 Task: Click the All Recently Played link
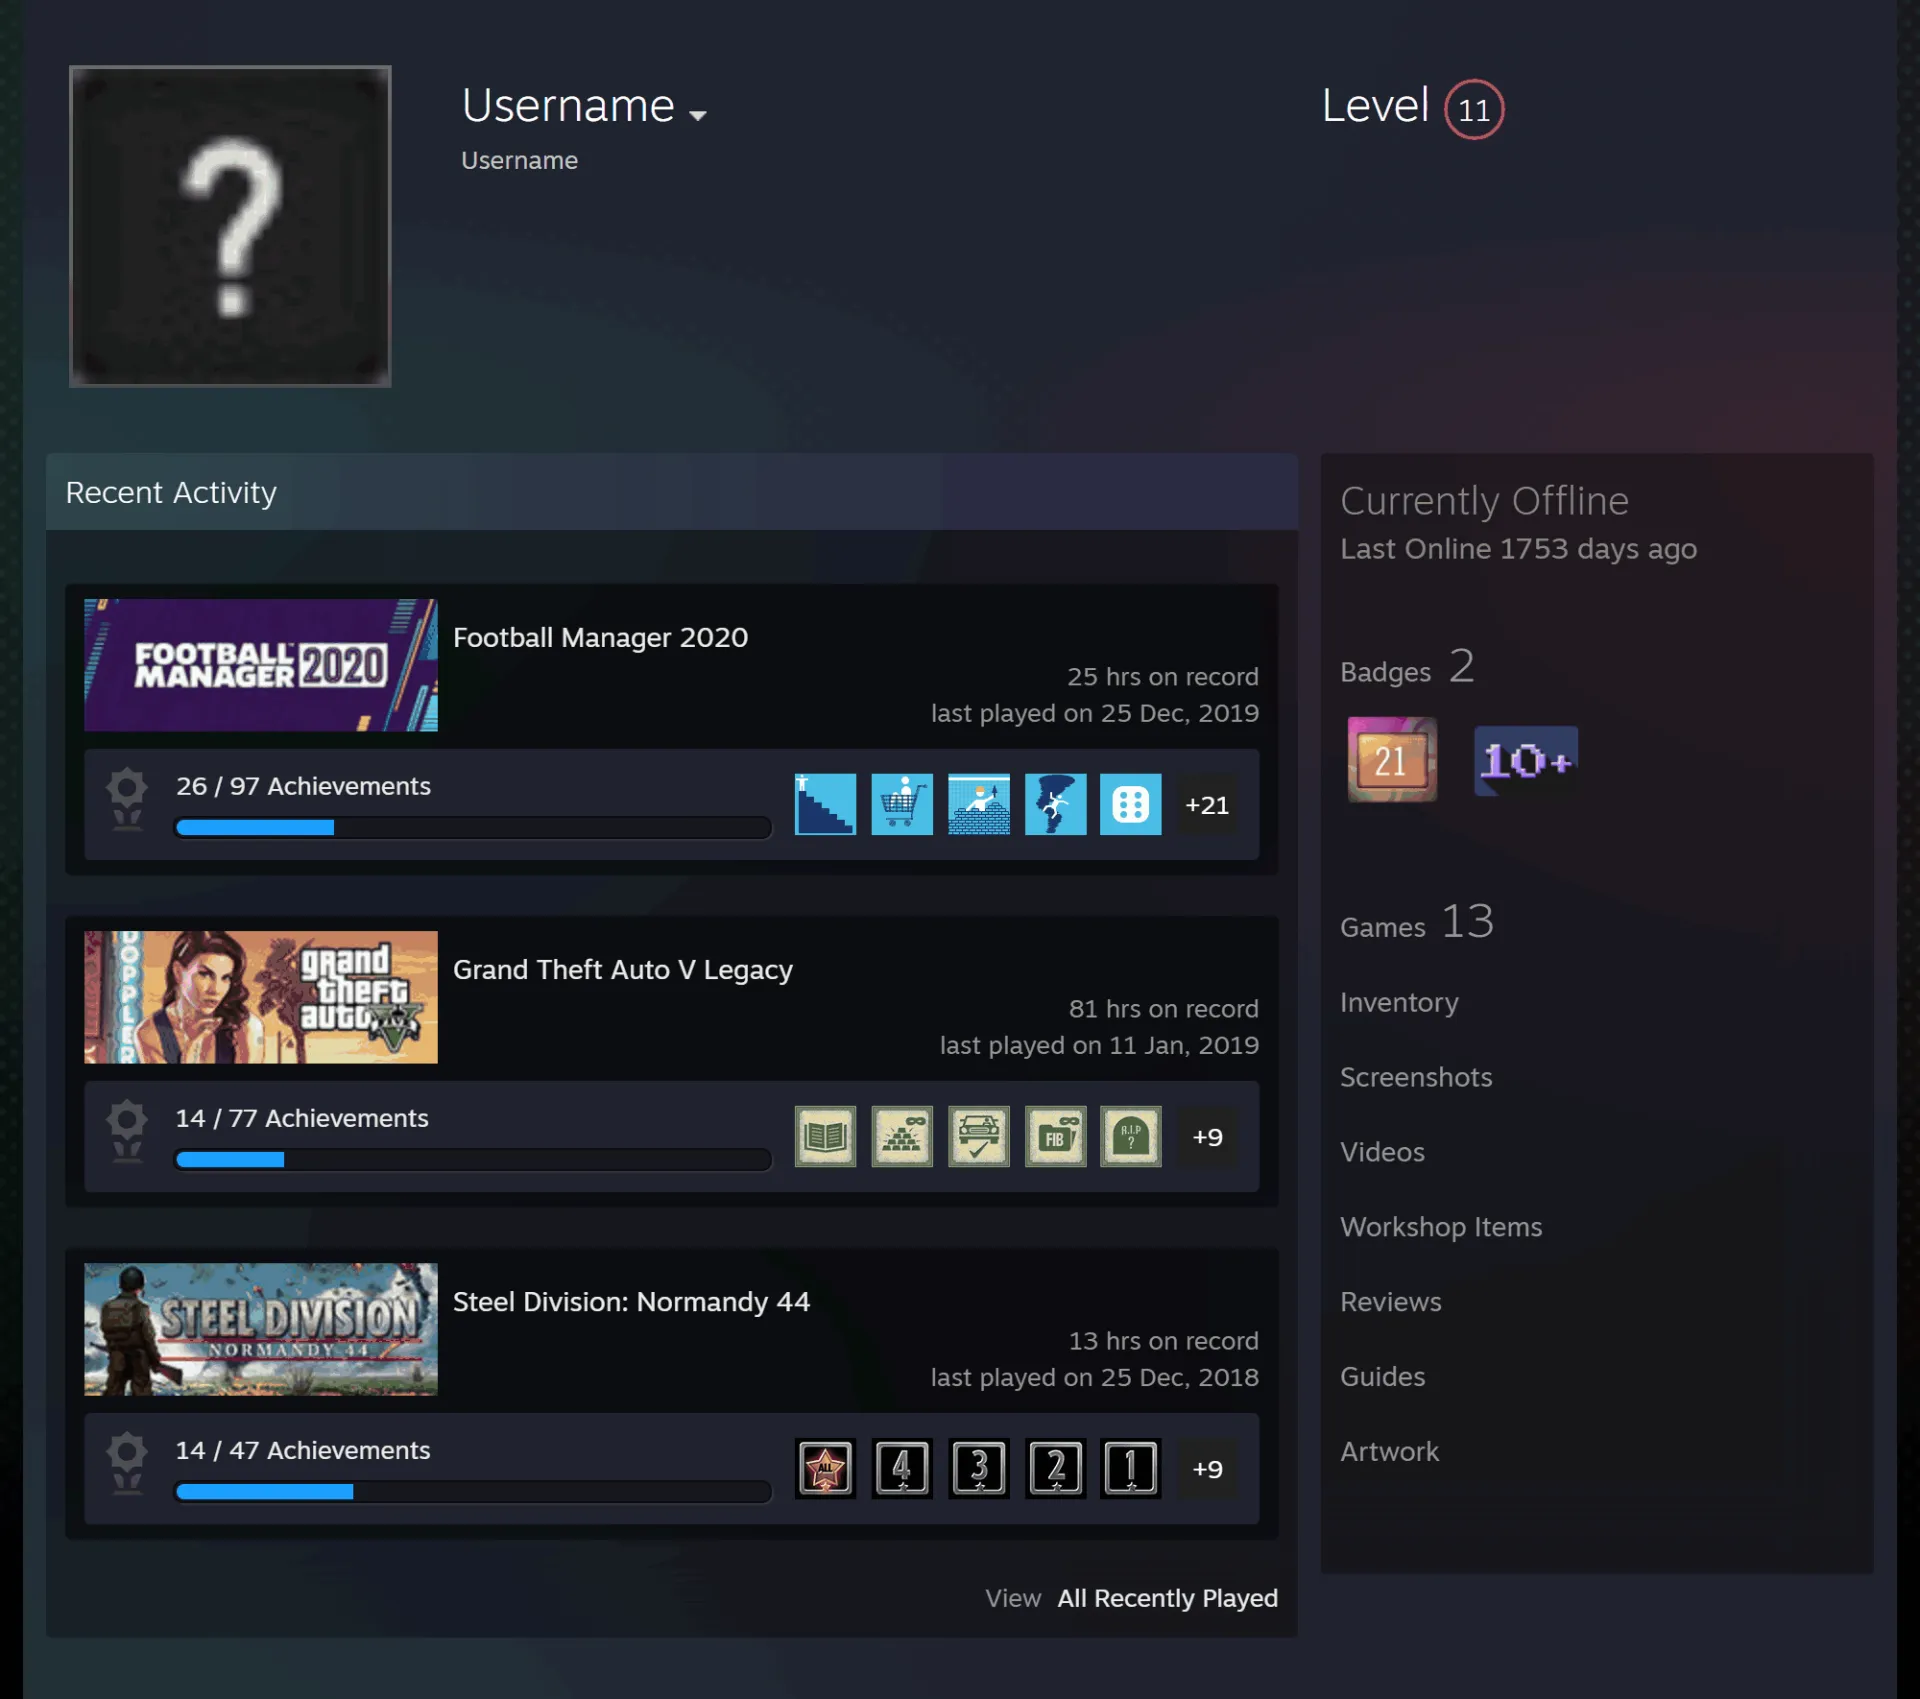1168,1598
